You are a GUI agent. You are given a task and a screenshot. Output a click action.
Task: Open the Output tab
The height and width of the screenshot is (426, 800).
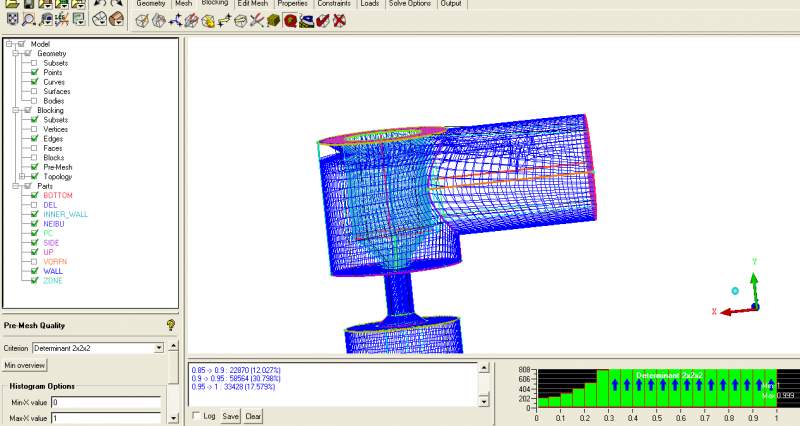451,4
